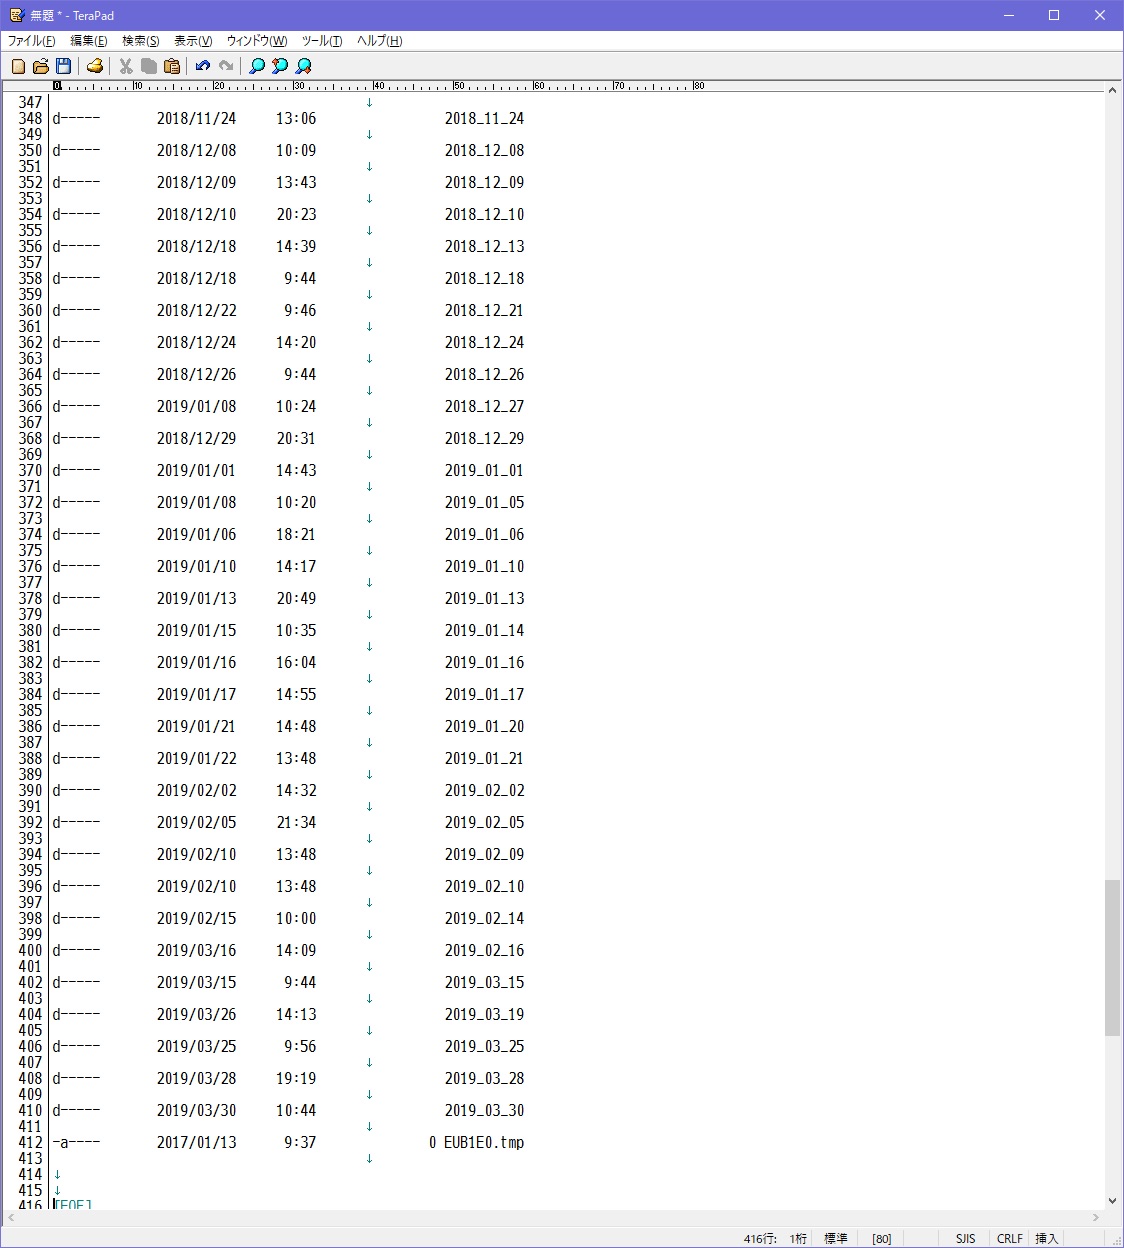This screenshot has width=1124, height=1248.
Task: Click date 2018/12/29 on line 368
Action: [197, 438]
